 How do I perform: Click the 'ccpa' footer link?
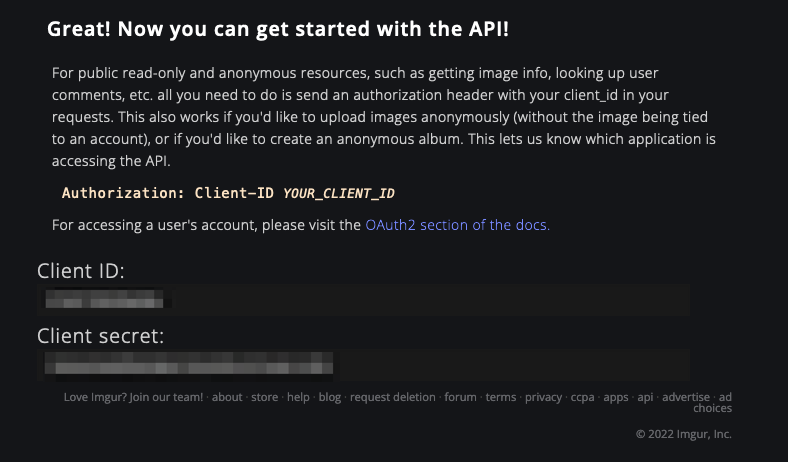click(x=583, y=397)
